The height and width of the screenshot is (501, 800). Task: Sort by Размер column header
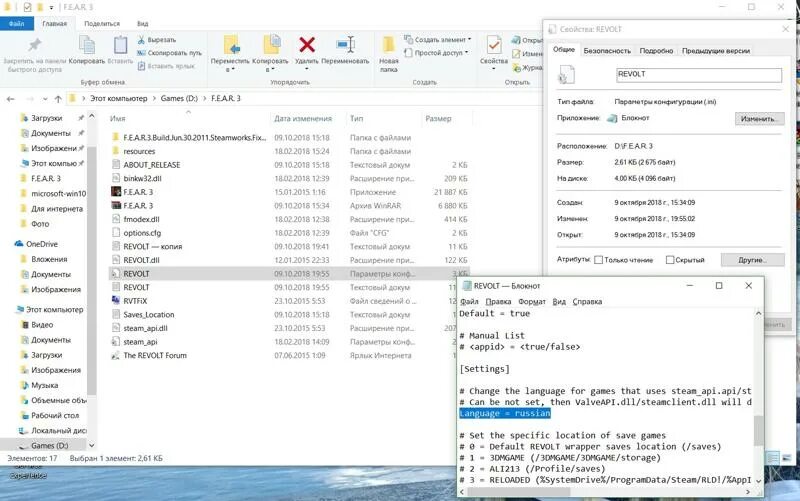tap(438, 118)
